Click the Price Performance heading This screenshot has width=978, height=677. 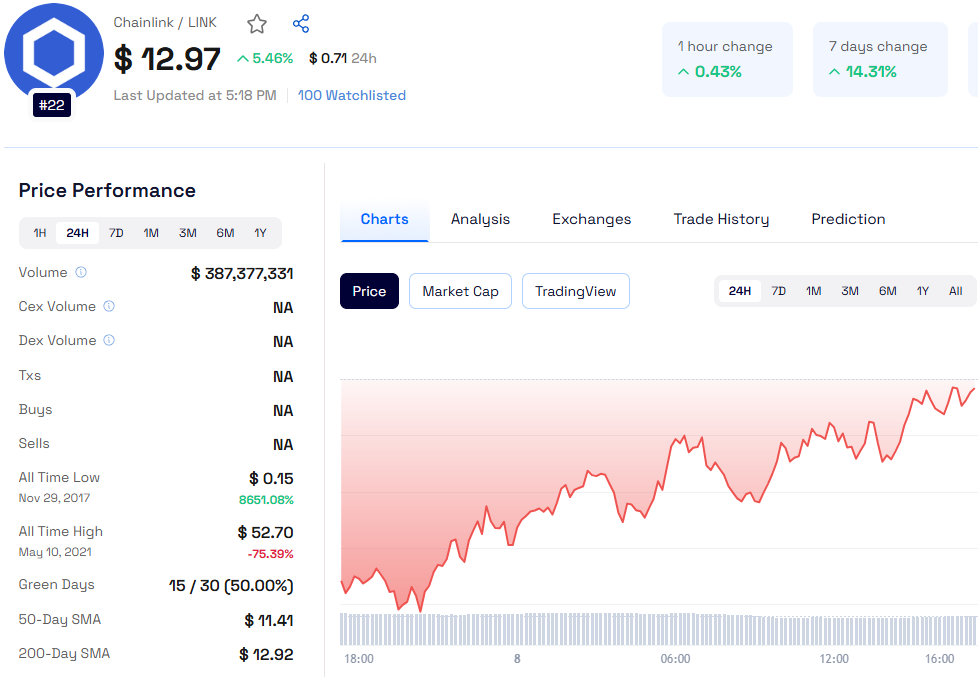pyautogui.click(x=107, y=190)
